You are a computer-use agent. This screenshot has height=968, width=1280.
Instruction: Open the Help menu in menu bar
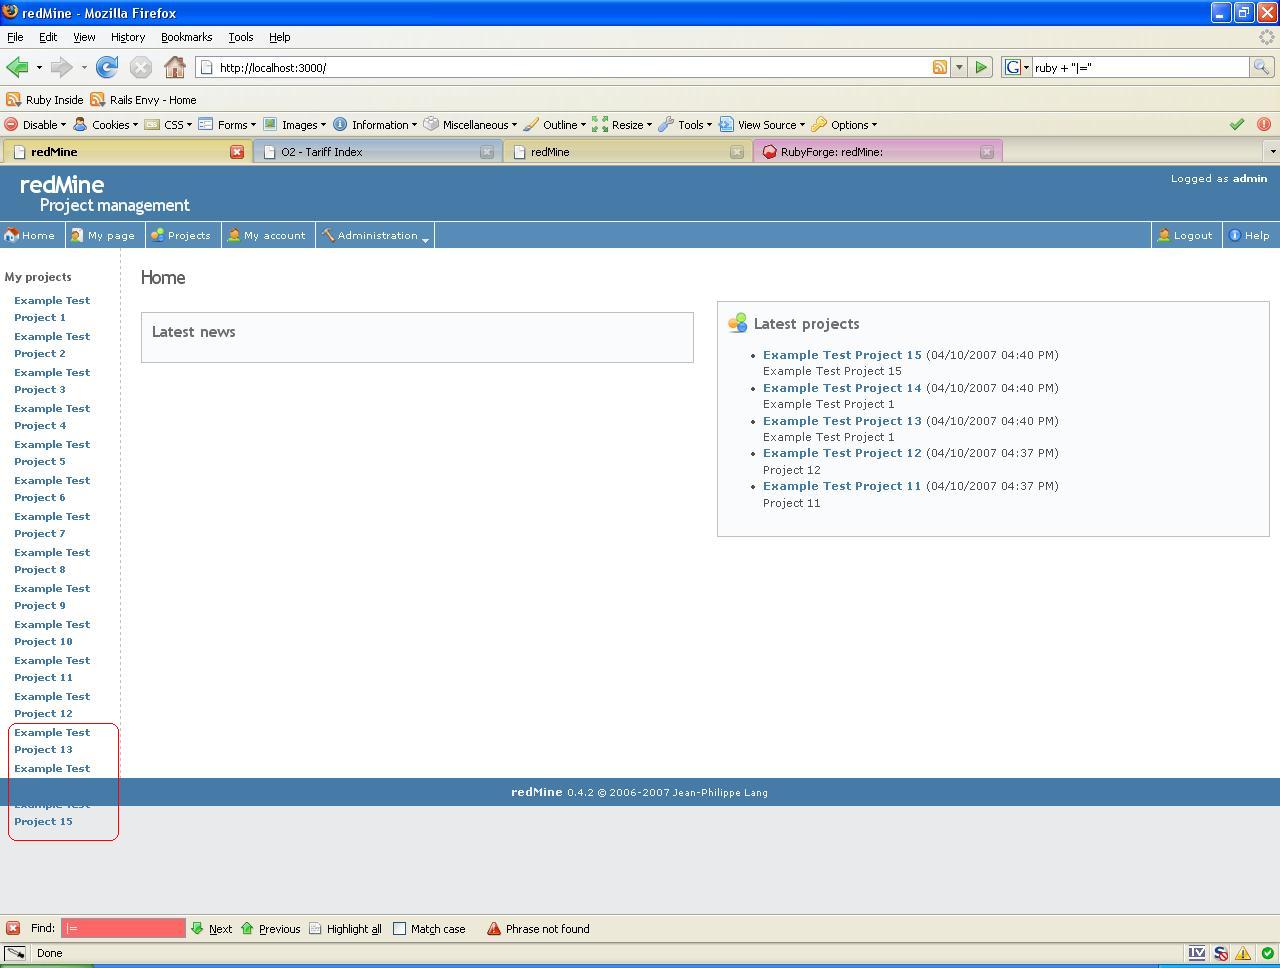(x=280, y=37)
